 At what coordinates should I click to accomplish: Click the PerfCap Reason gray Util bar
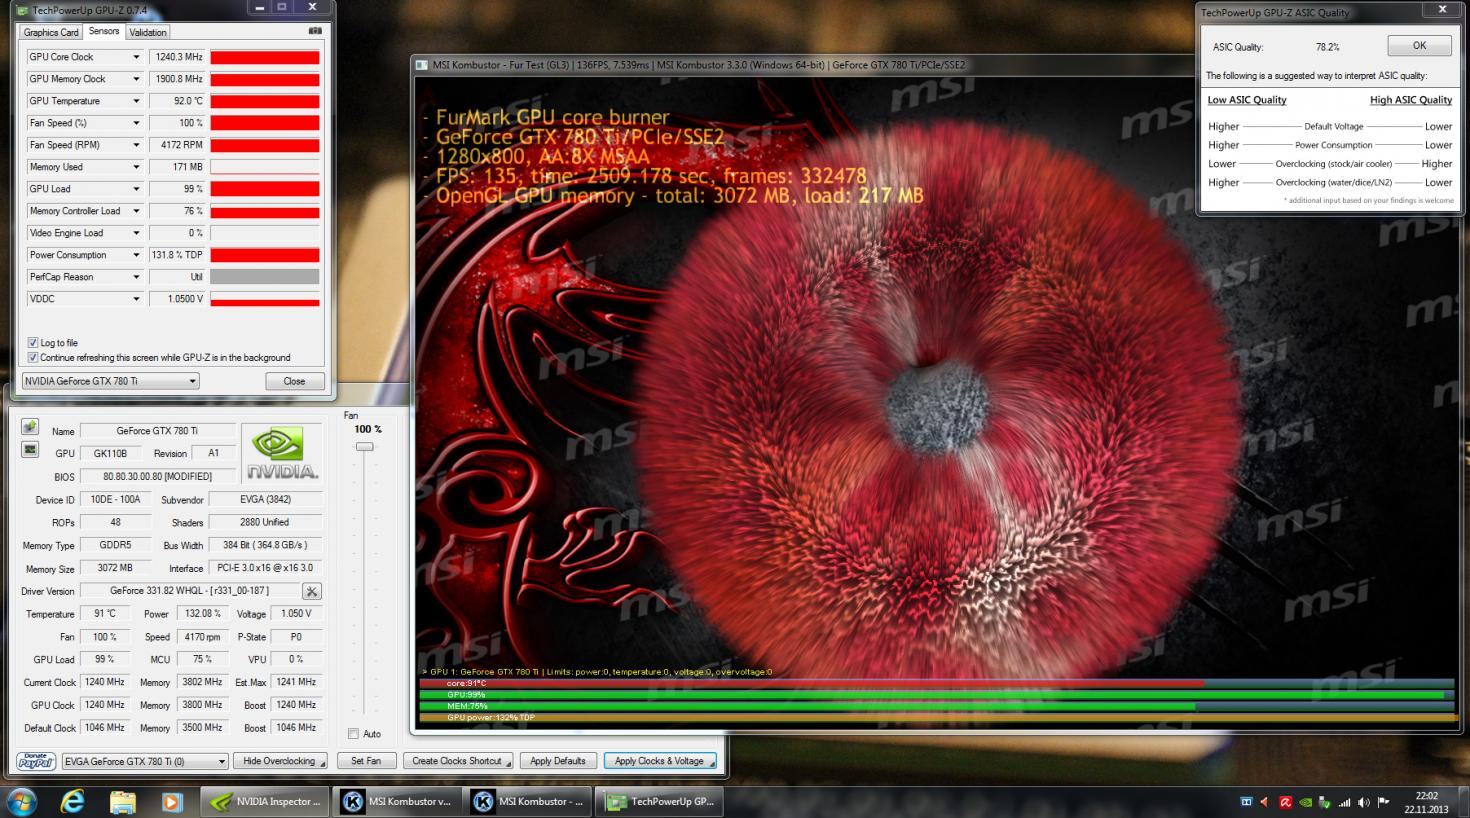point(265,277)
